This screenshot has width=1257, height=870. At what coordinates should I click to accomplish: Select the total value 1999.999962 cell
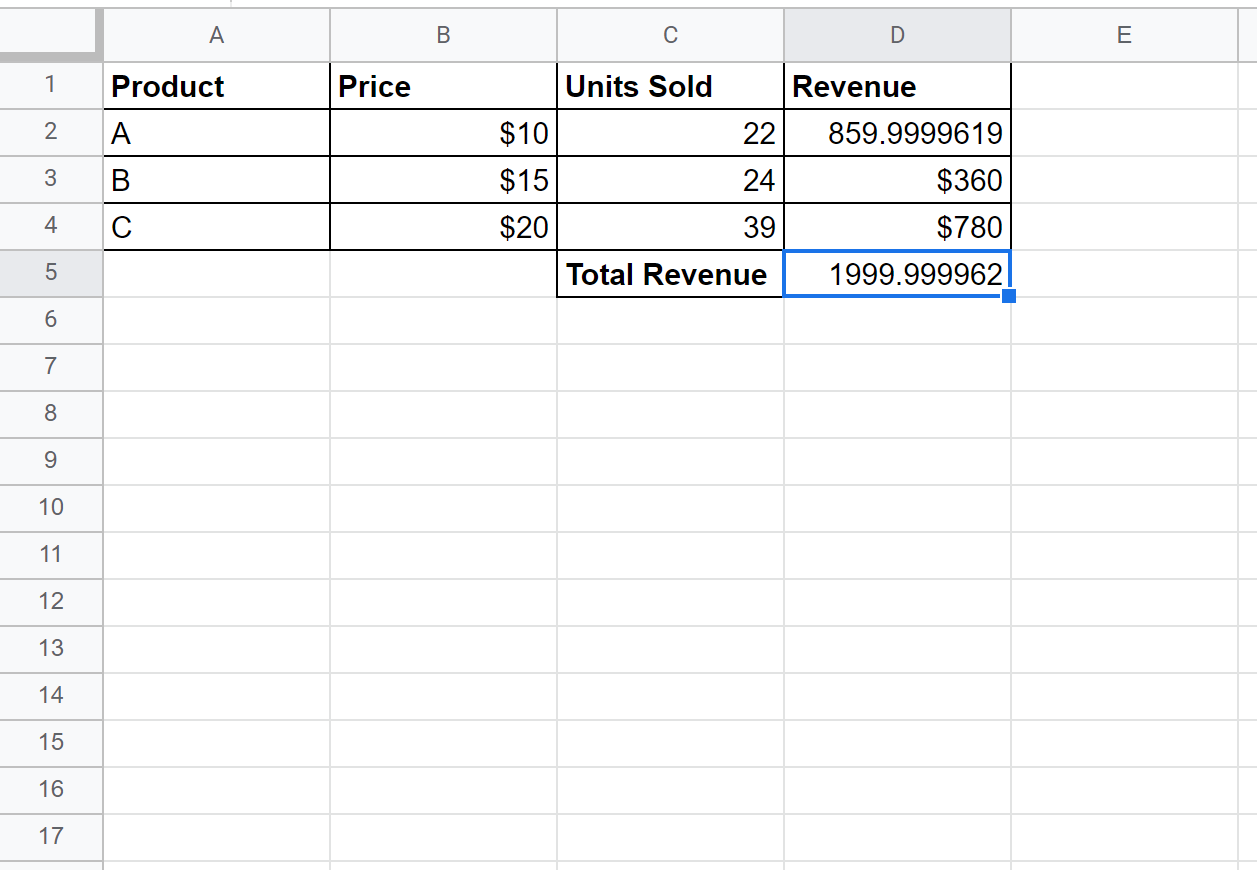(897, 274)
